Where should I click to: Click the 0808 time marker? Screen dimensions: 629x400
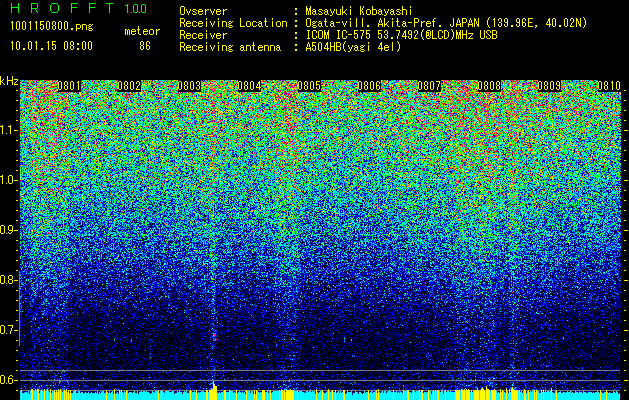click(x=489, y=86)
